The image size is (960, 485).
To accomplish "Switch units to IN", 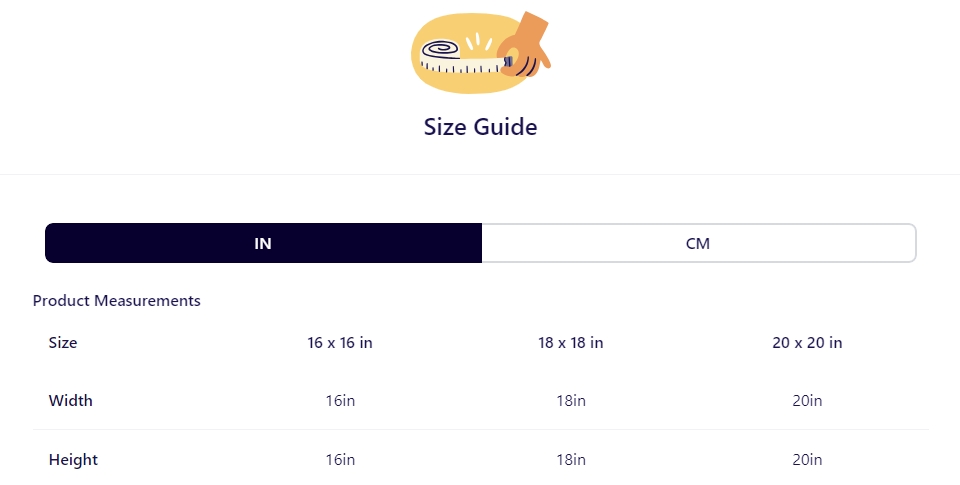I will [263, 243].
